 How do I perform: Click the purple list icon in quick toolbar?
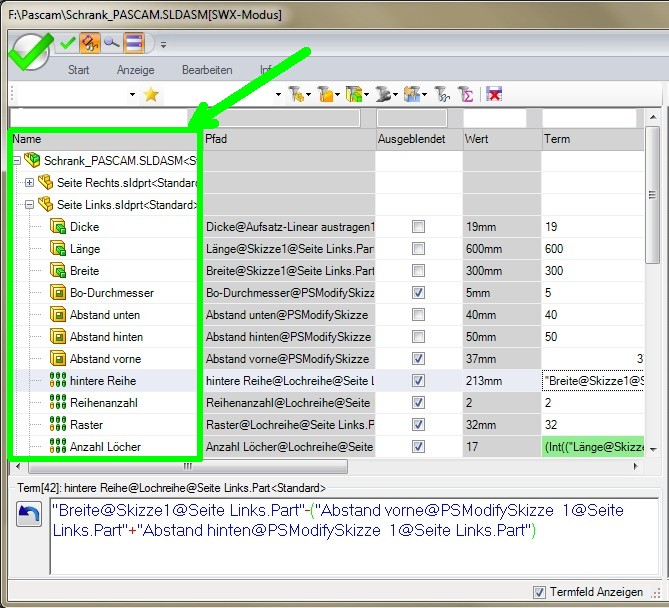(134, 42)
